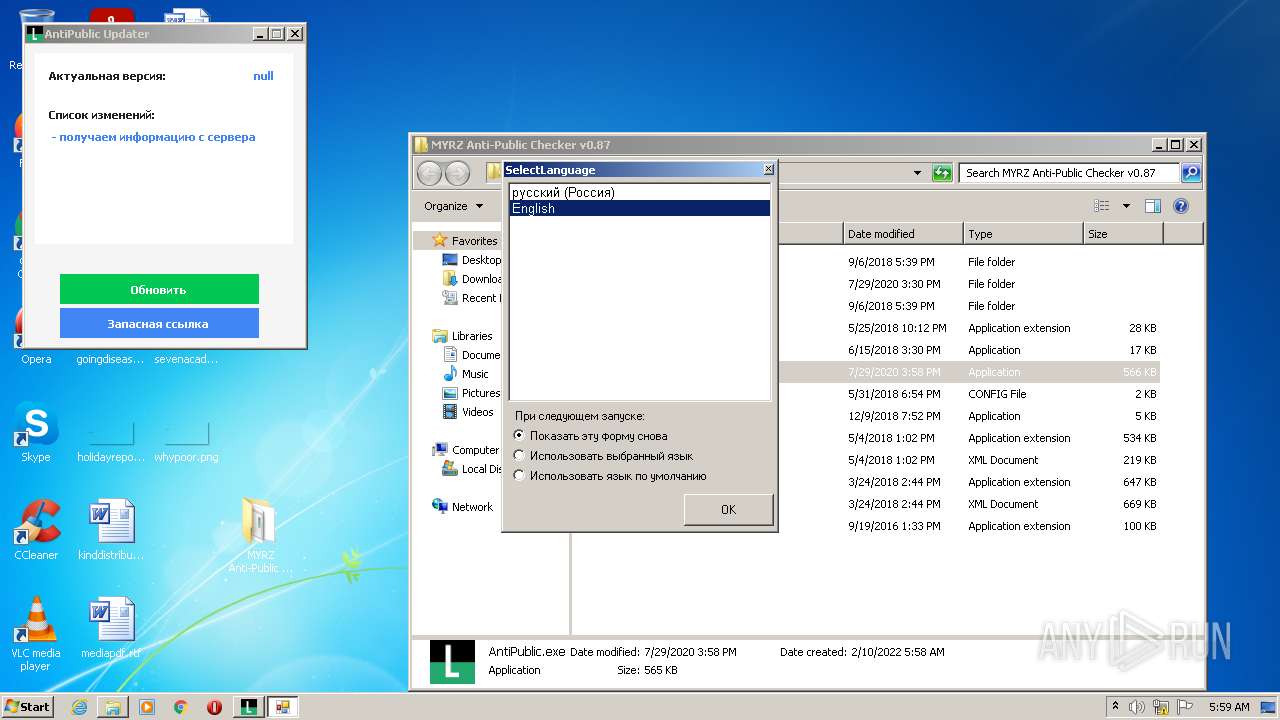Choose Использовать язык по умолчанию option
The height and width of the screenshot is (720, 1280).
pyautogui.click(x=610, y=476)
